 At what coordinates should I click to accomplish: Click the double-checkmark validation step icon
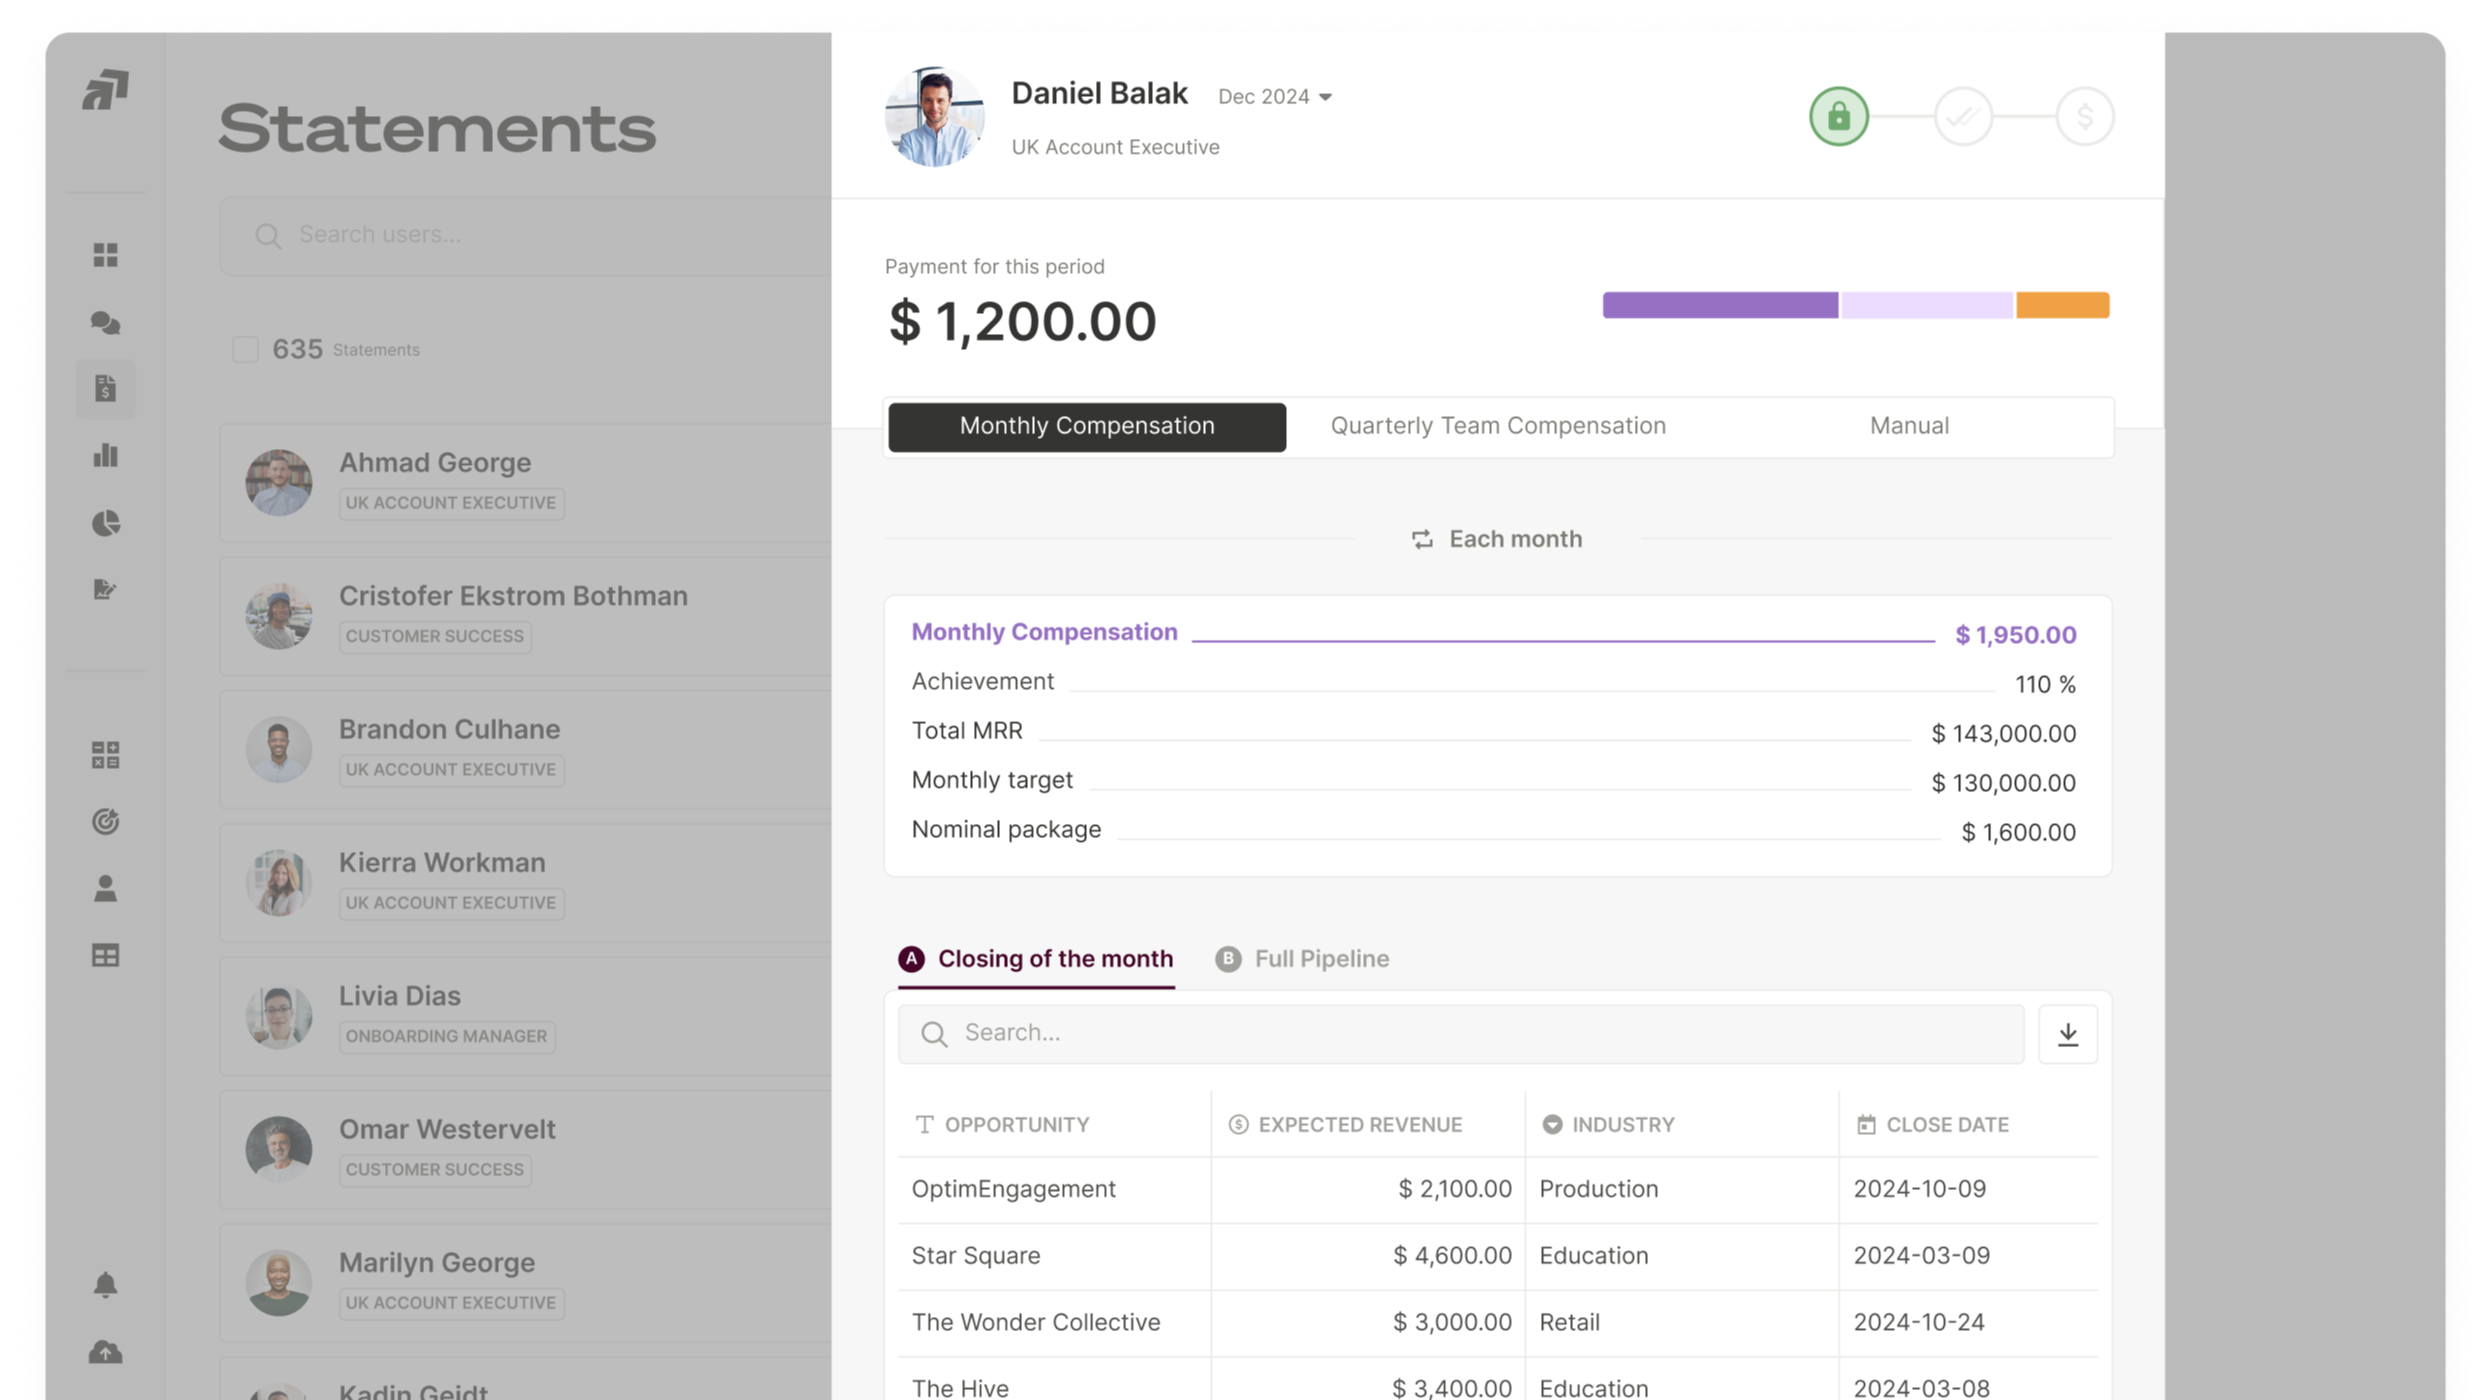[1962, 117]
